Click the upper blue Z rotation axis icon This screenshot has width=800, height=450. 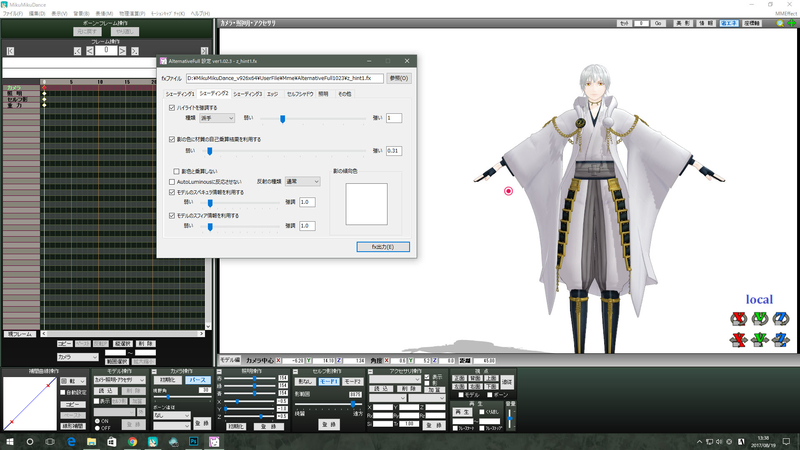781,319
